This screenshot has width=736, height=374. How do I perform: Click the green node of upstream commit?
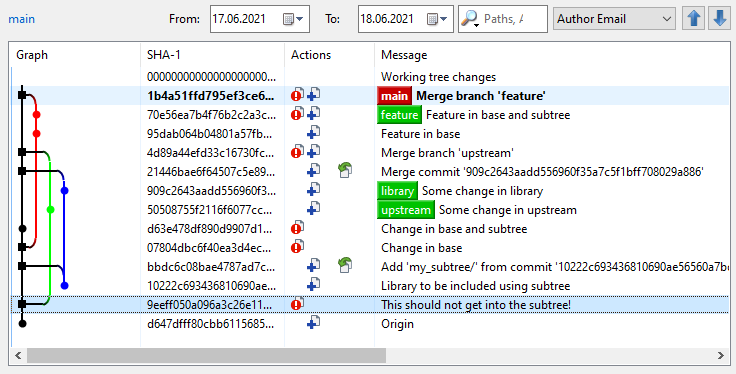[51, 209]
